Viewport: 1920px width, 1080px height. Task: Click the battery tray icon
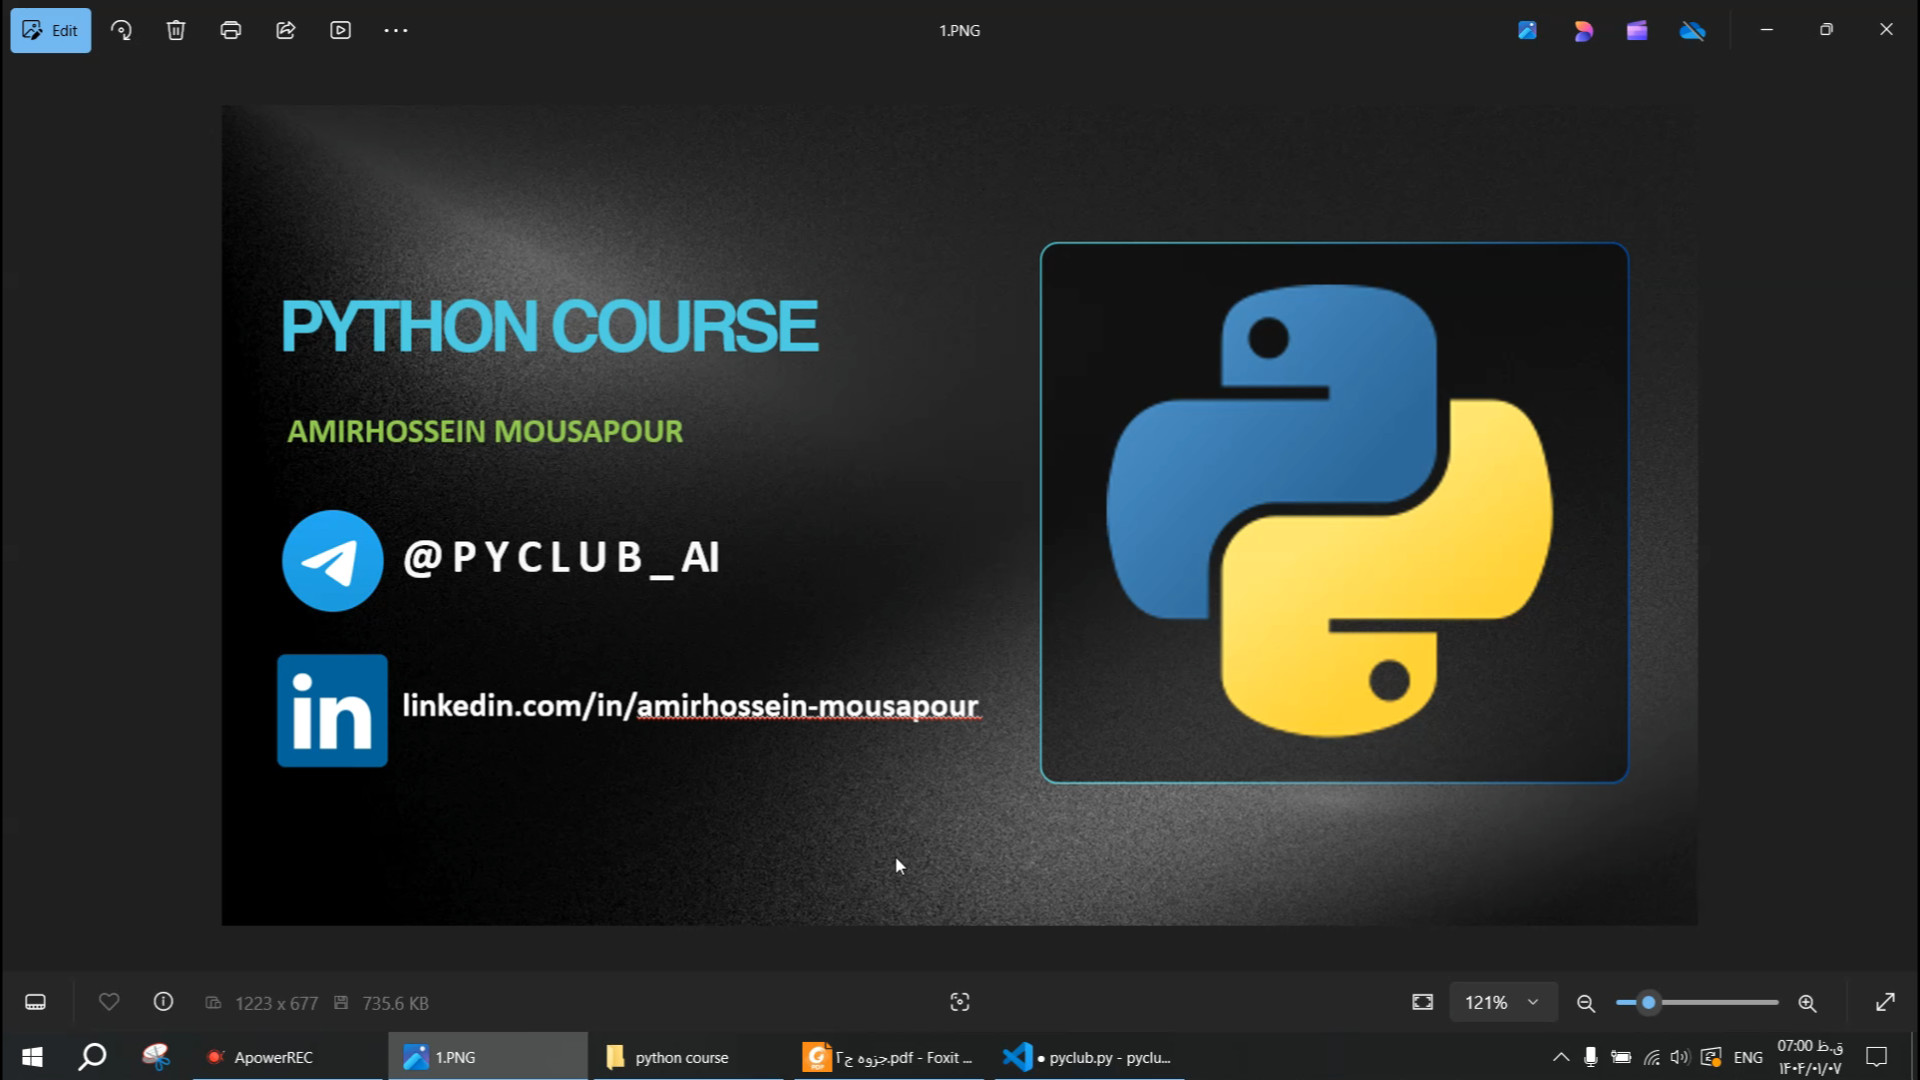click(1622, 1057)
